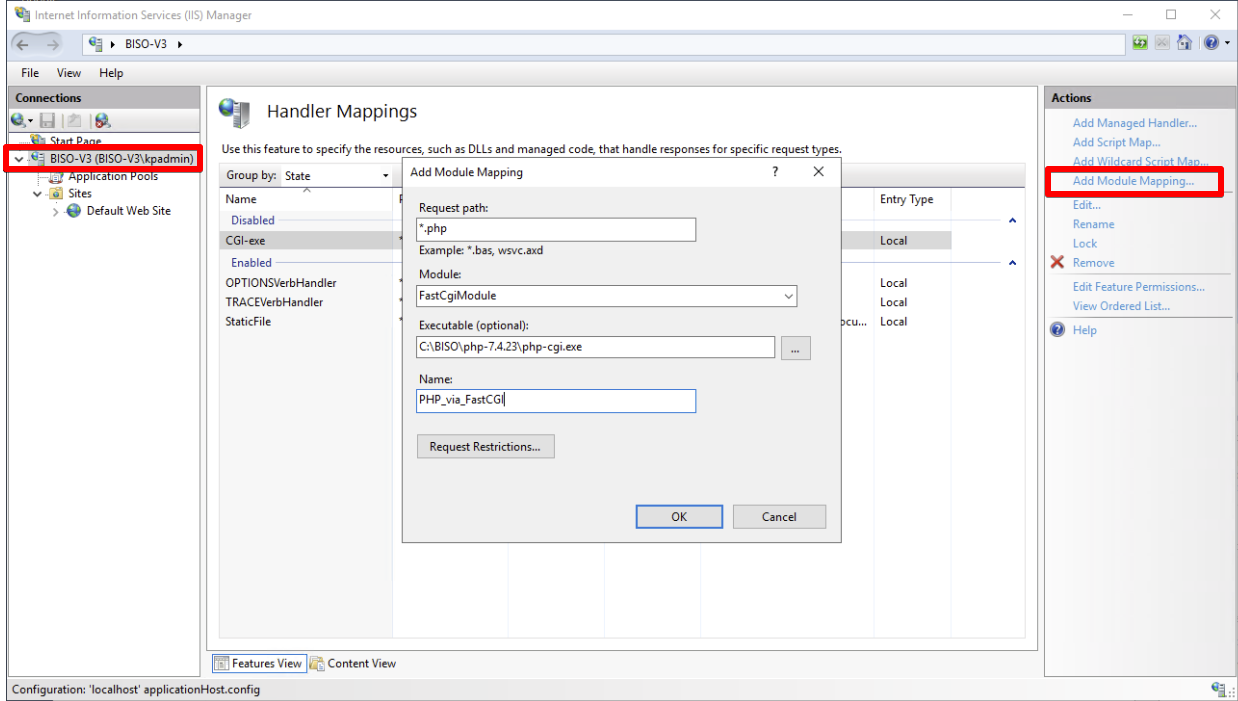Switch to Content View tab
Image resolution: width=1238 pixels, height=701 pixels.
click(x=353, y=663)
